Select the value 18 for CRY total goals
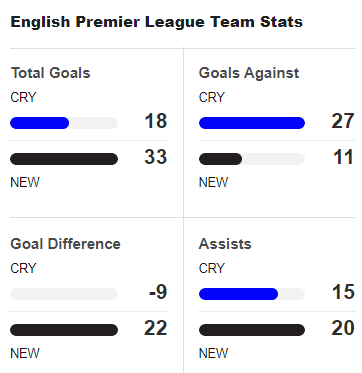 [156, 121]
